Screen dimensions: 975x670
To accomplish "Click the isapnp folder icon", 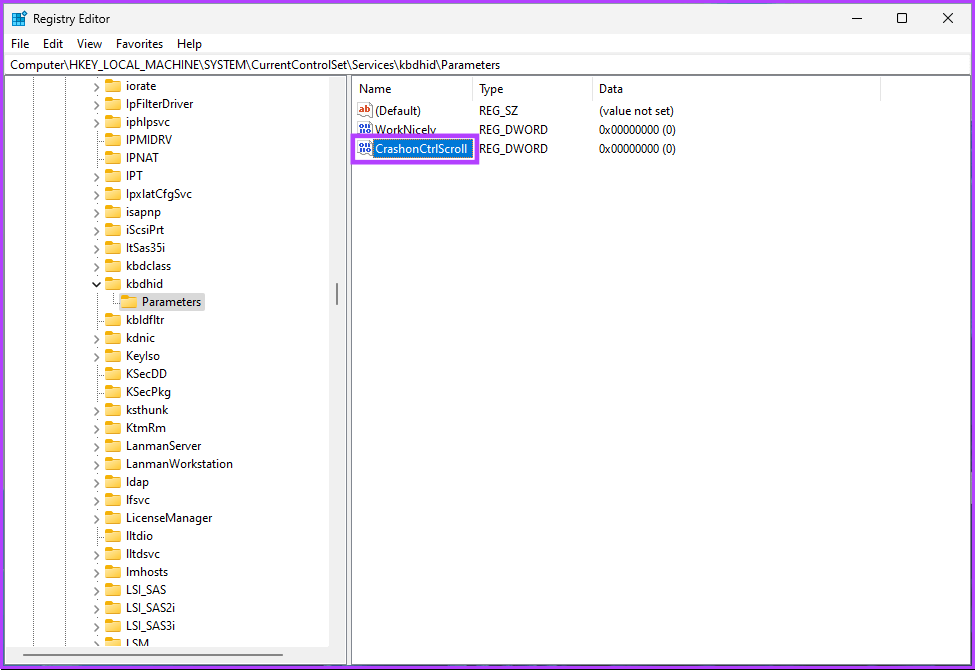I will 113,212.
